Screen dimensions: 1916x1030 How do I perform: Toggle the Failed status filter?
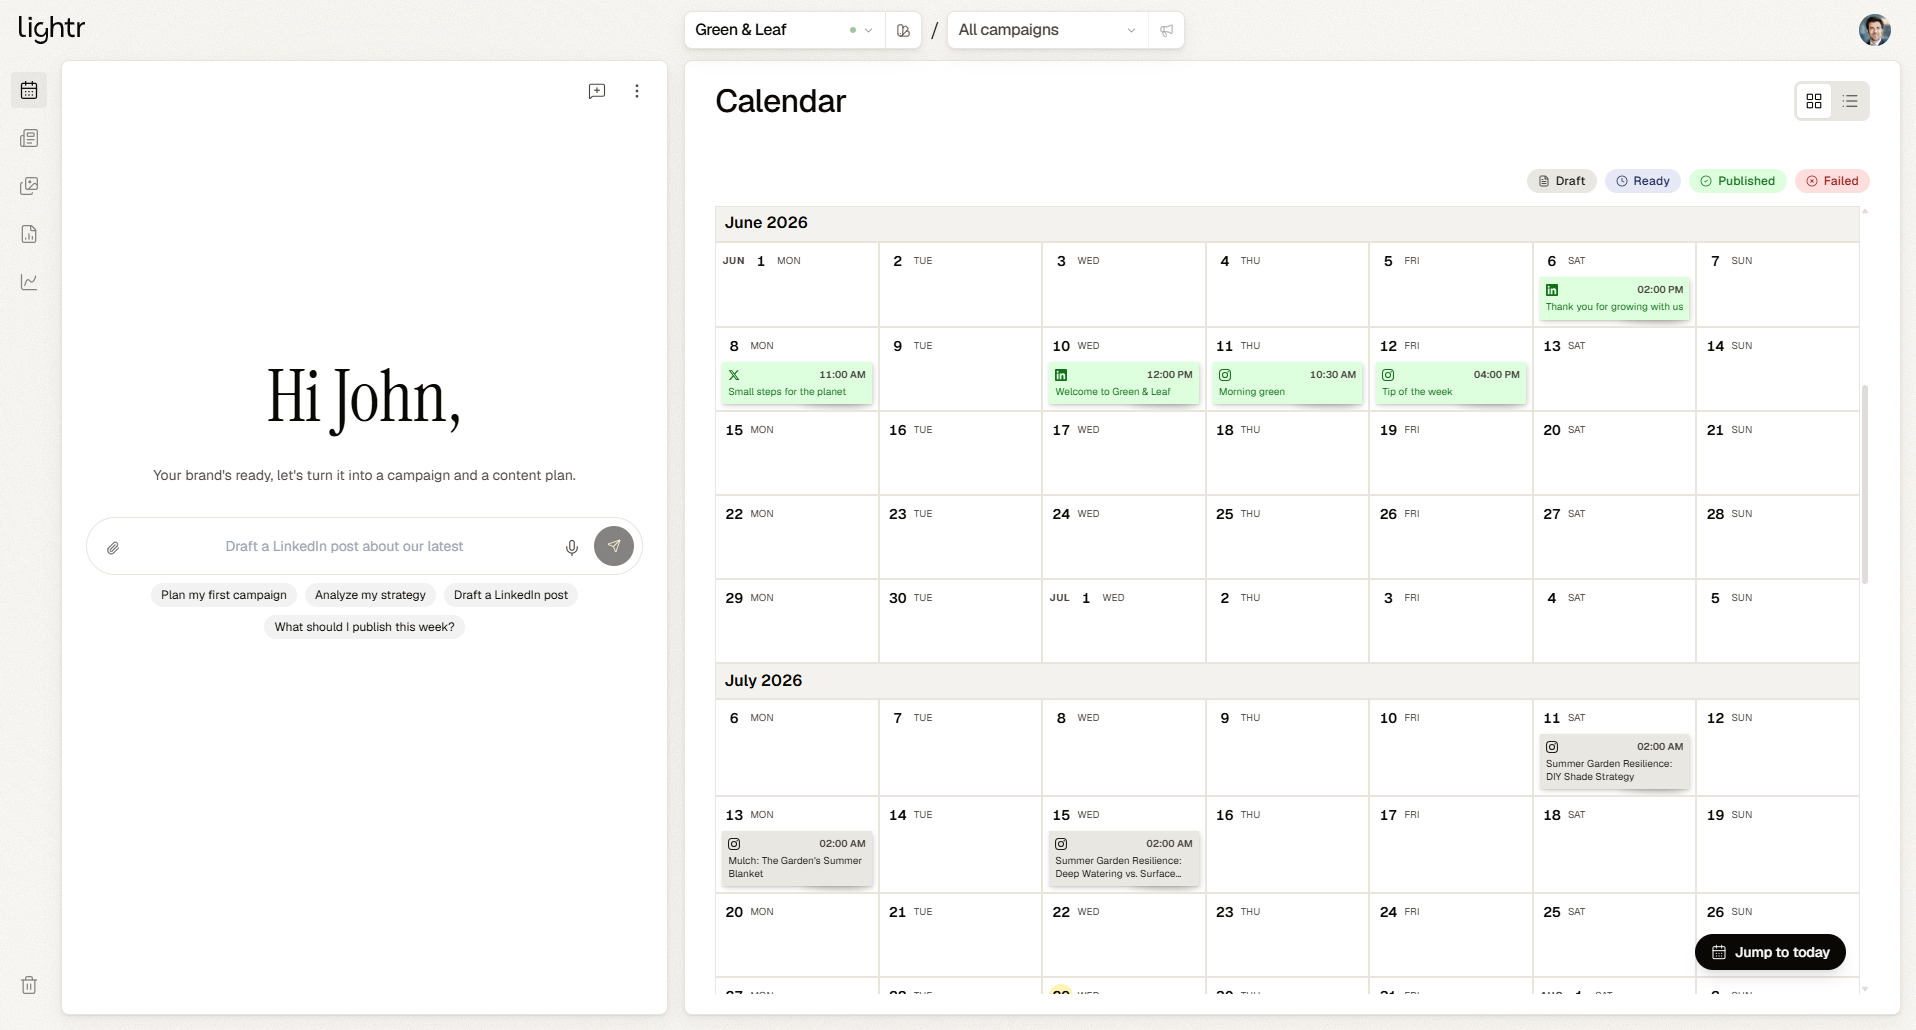point(1832,181)
